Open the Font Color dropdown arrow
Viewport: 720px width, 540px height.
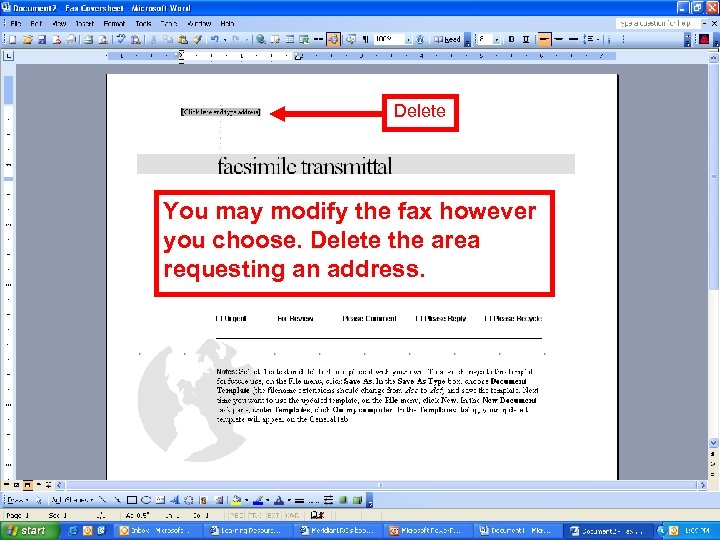click(x=289, y=500)
